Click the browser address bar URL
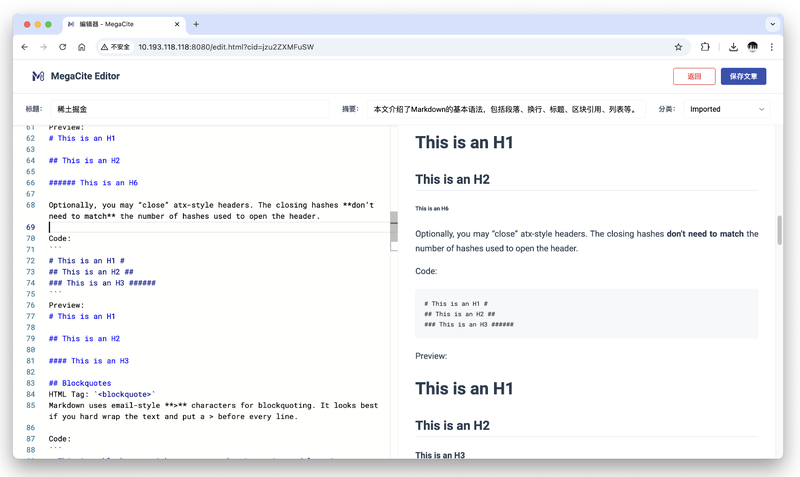This screenshot has width=800, height=477. point(226,47)
